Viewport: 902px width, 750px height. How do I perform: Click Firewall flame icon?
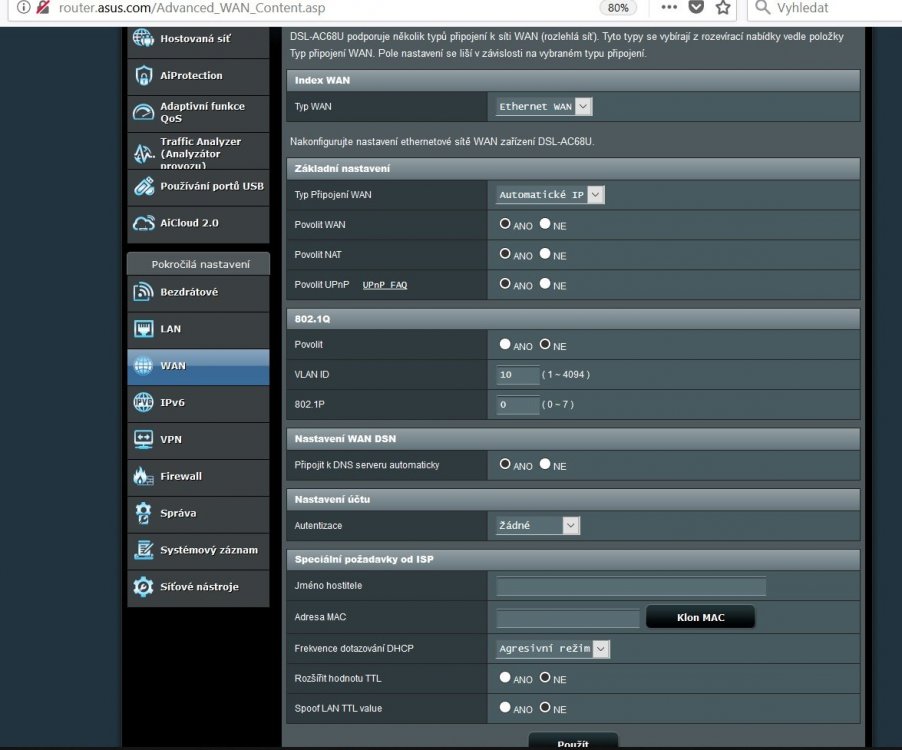[x=143, y=476]
